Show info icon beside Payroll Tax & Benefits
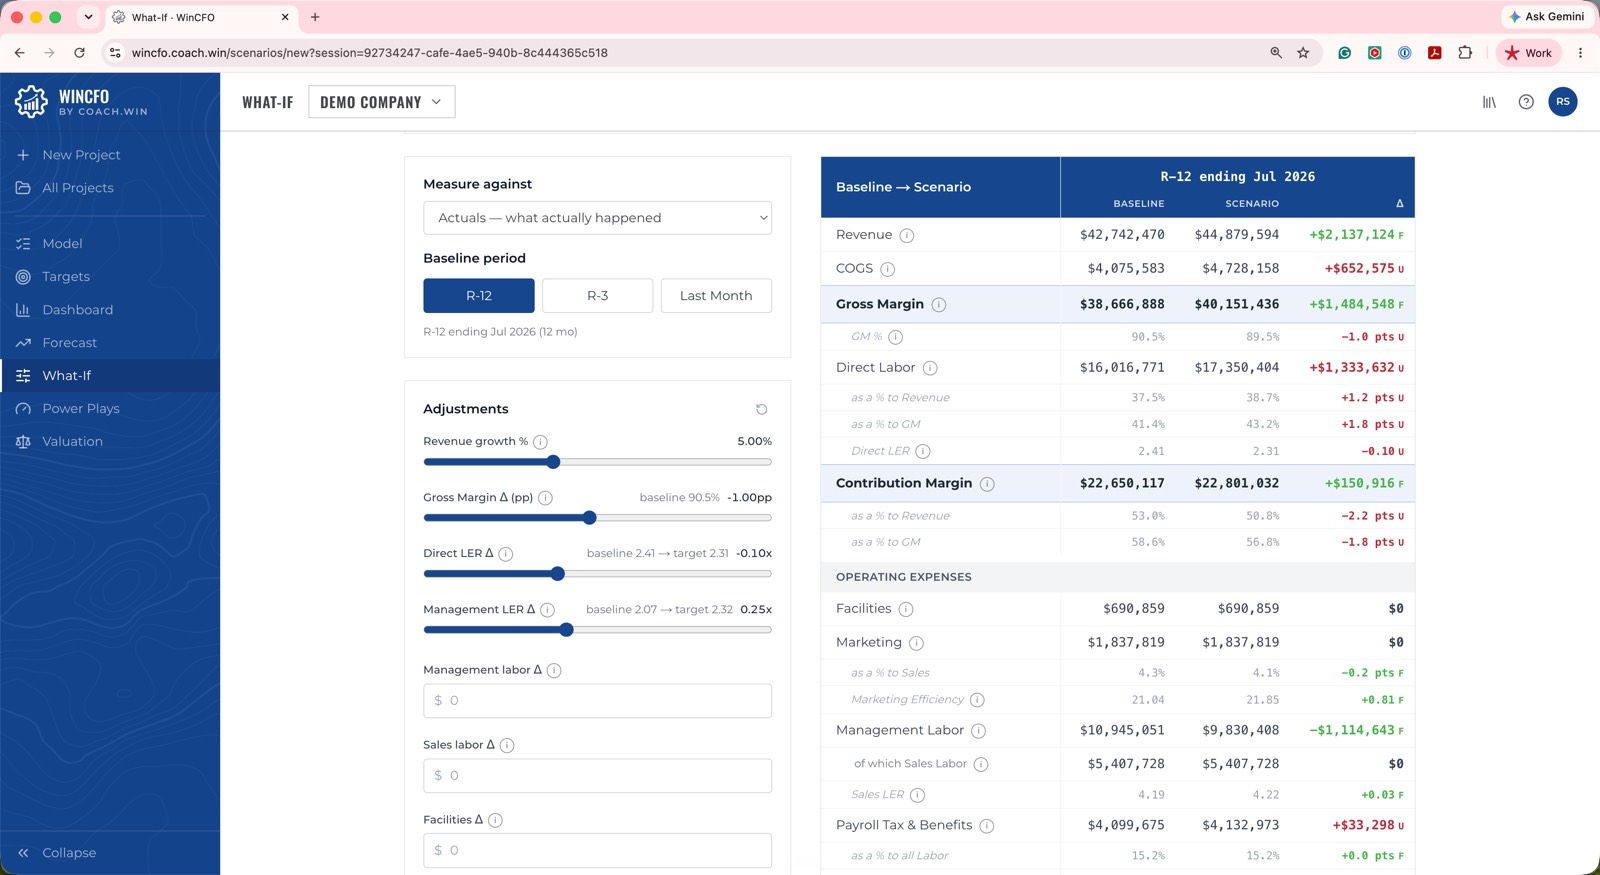Image resolution: width=1600 pixels, height=875 pixels. [986, 826]
